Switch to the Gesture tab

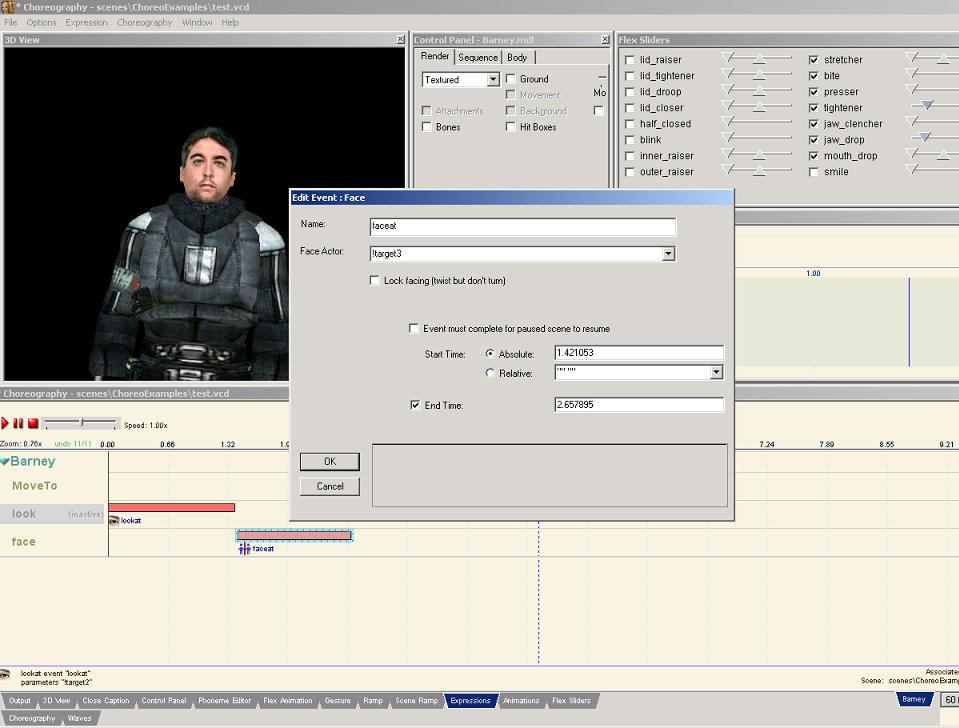[338, 700]
